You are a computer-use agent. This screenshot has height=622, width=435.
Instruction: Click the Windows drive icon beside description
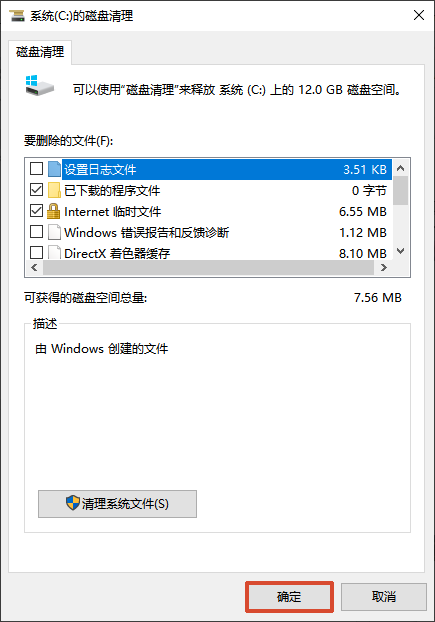(40, 85)
